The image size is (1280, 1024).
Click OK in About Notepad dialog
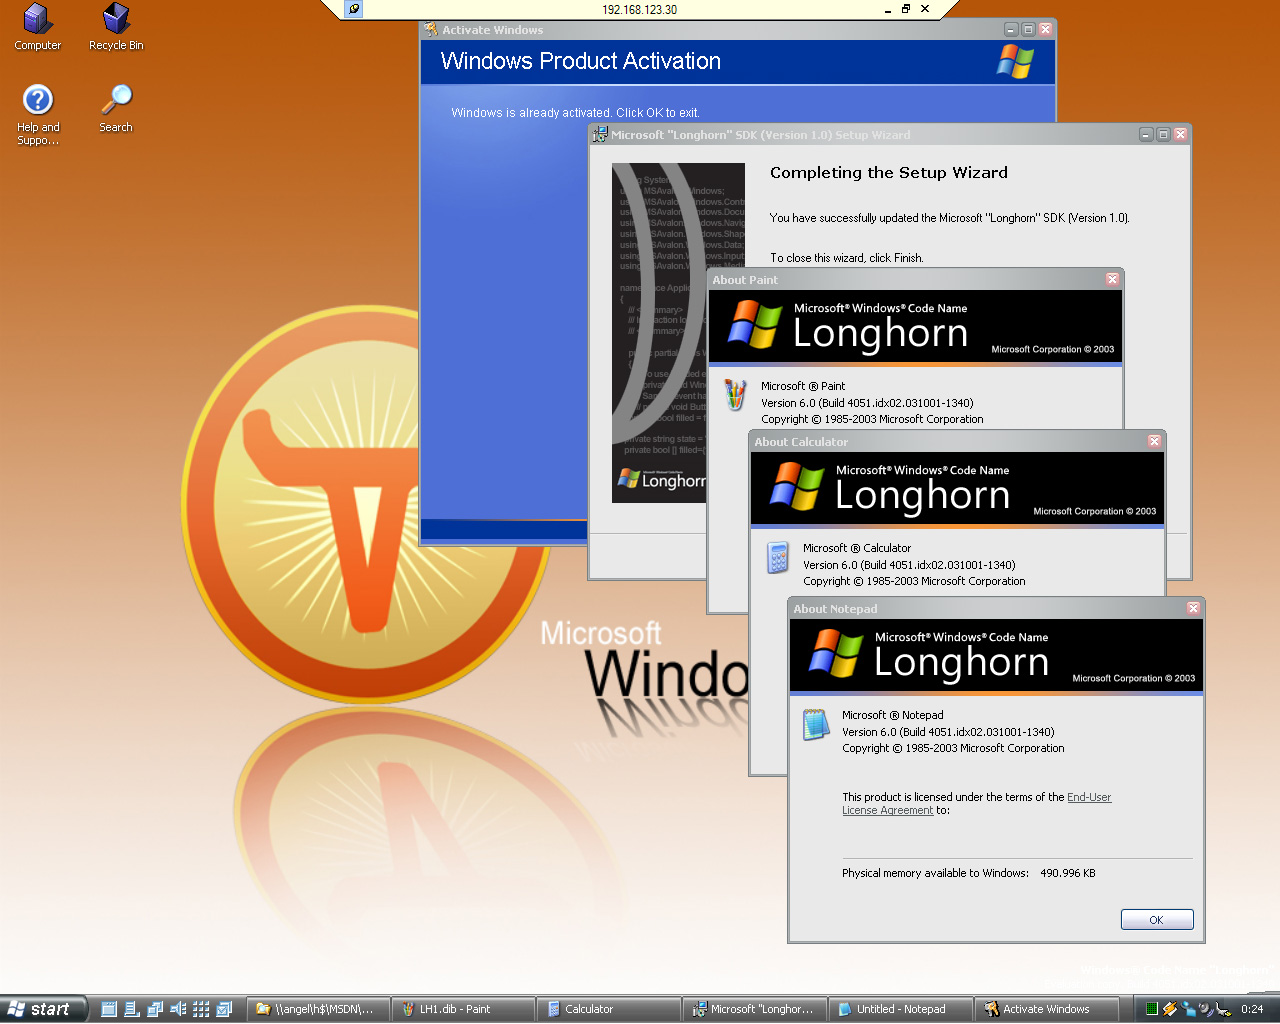point(1157,920)
